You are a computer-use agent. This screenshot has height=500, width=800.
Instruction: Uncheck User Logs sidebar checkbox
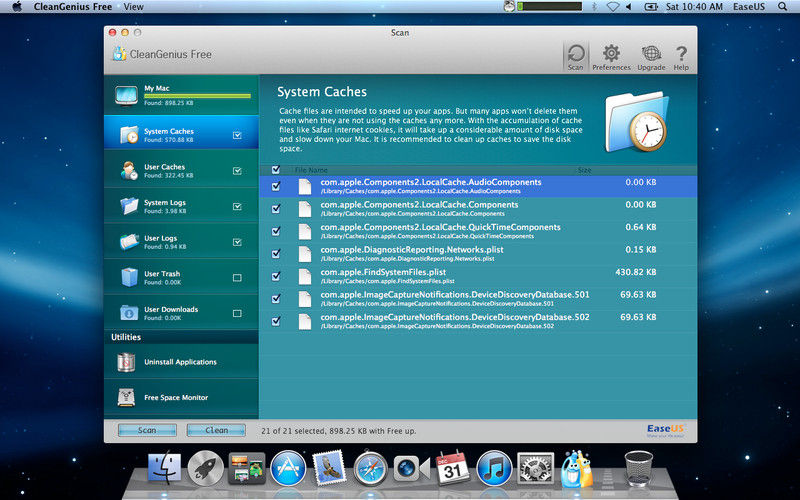tap(237, 242)
